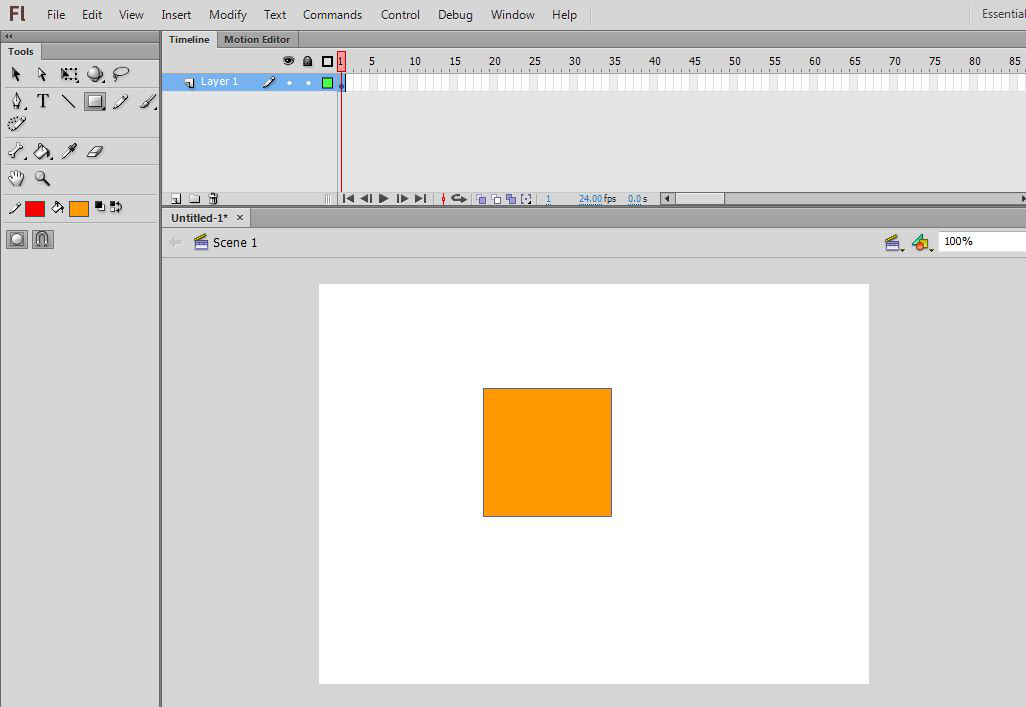The height and width of the screenshot is (707, 1026).
Task: Play the timeline animation
Action: tap(384, 199)
